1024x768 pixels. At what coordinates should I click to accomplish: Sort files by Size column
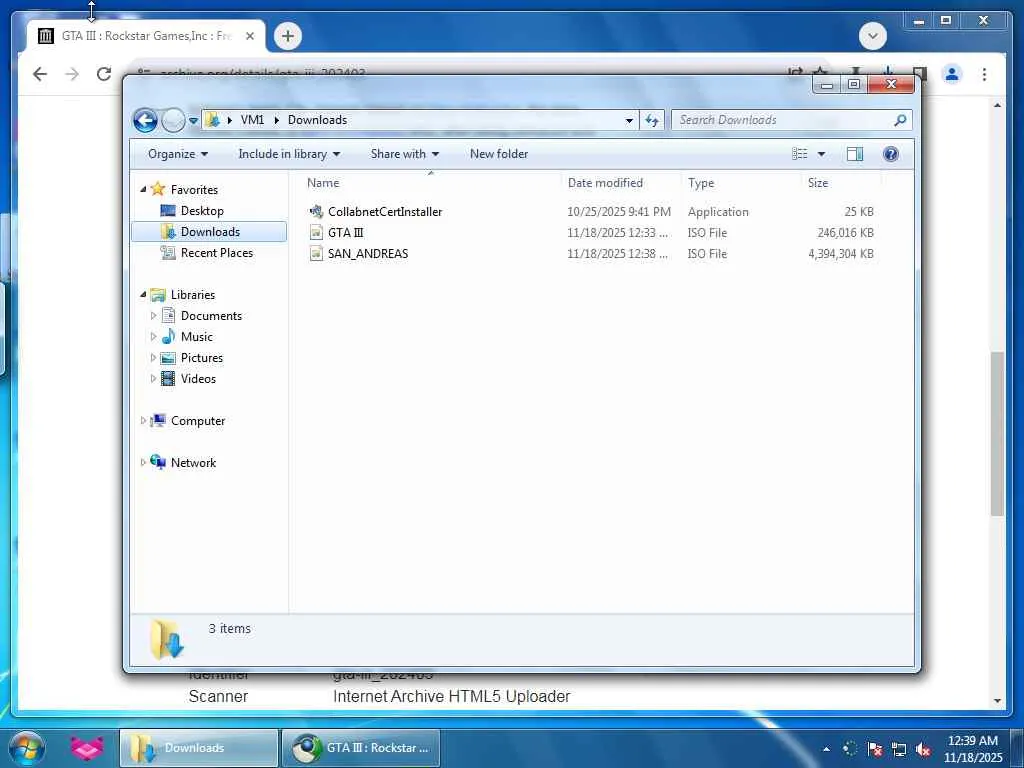click(x=841, y=183)
